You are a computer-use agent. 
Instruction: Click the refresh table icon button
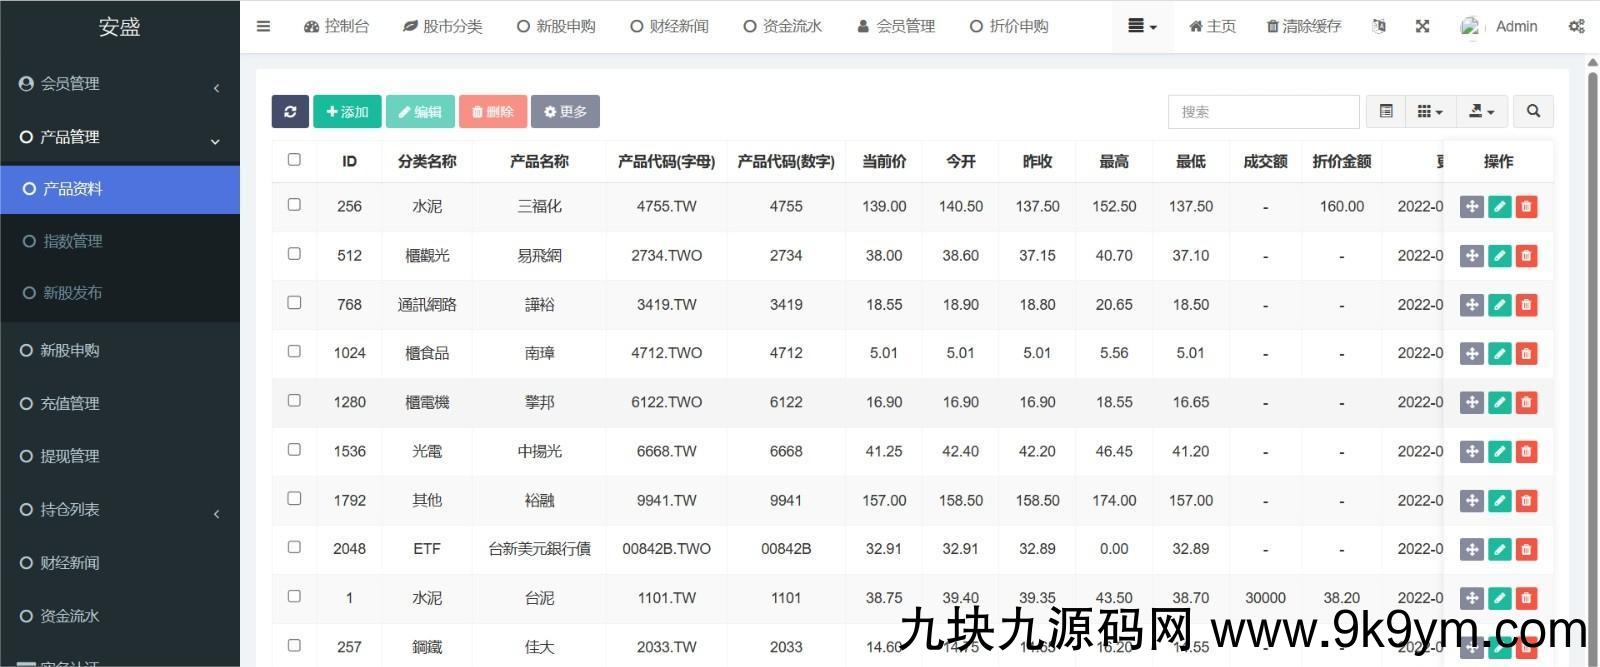click(290, 112)
